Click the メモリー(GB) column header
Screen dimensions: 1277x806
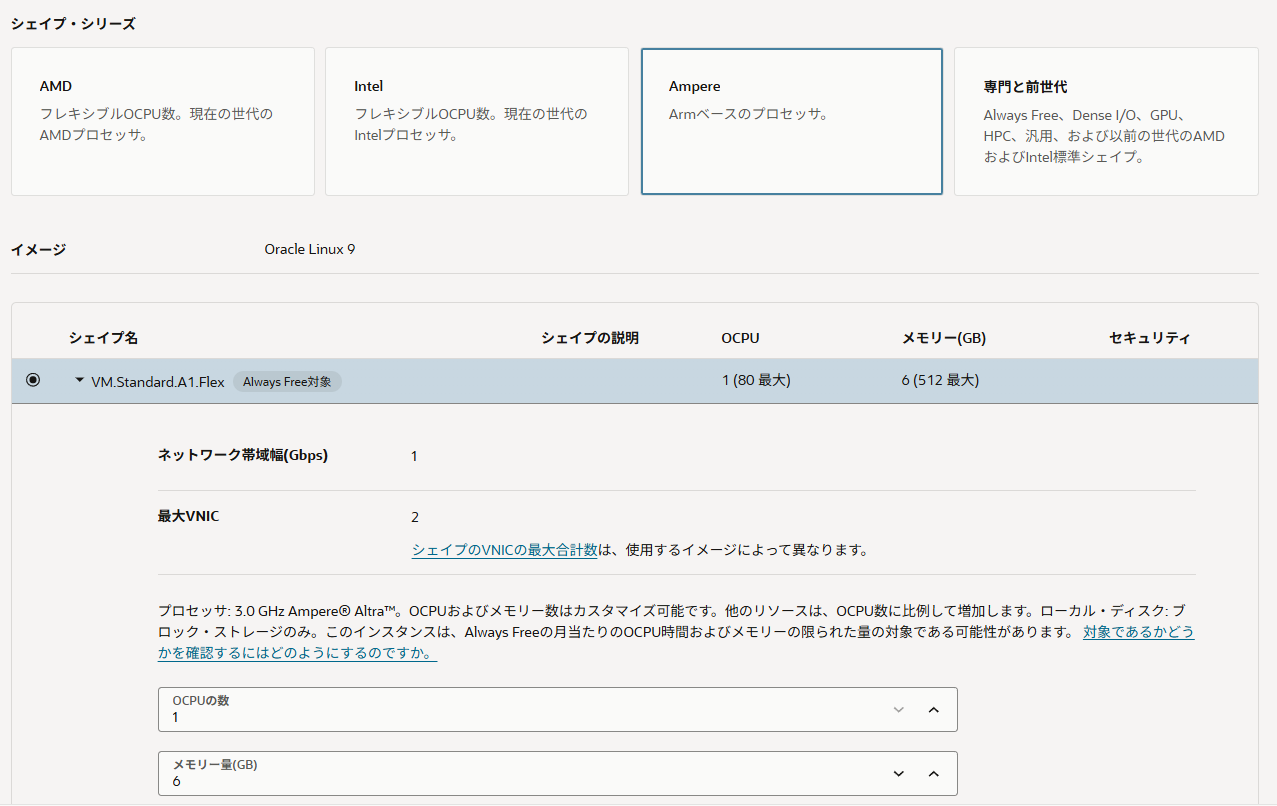944,338
